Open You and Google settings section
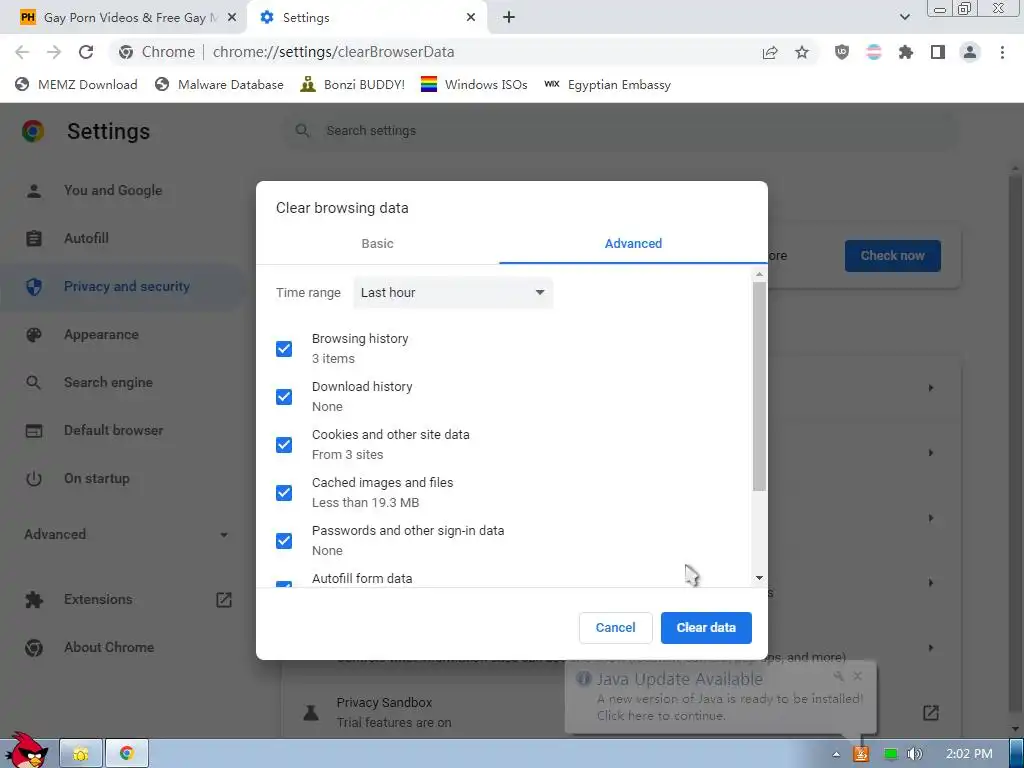1024x768 pixels. click(113, 191)
